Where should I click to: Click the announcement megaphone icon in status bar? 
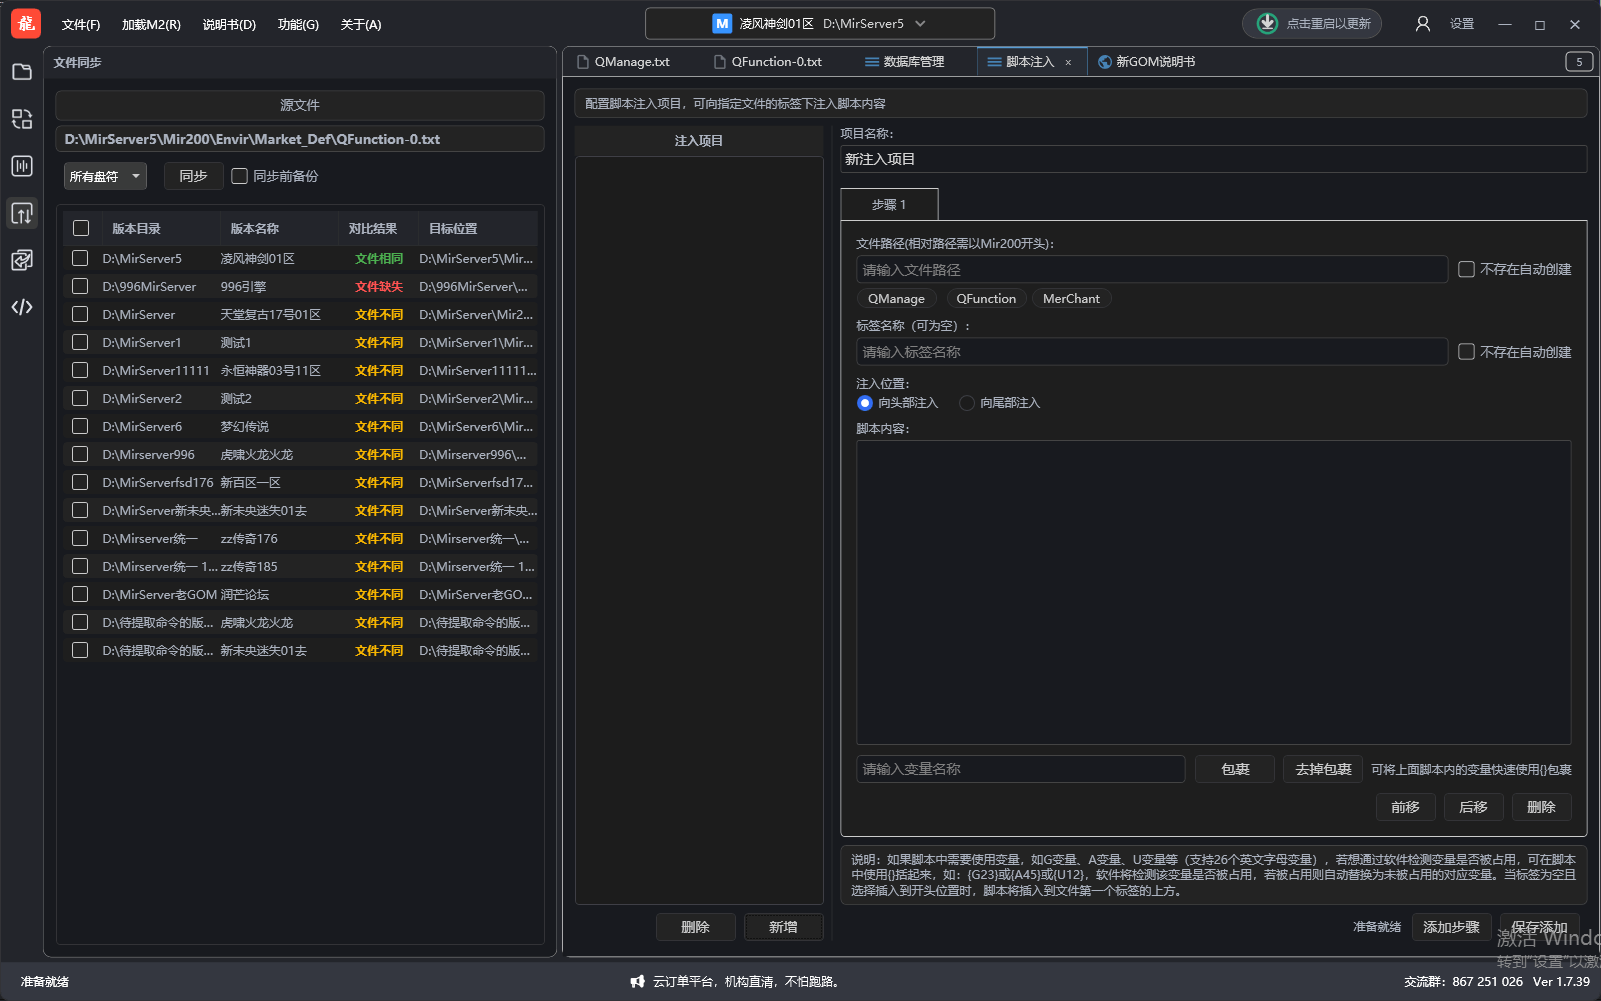pyautogui.click(x=637, y=982)
